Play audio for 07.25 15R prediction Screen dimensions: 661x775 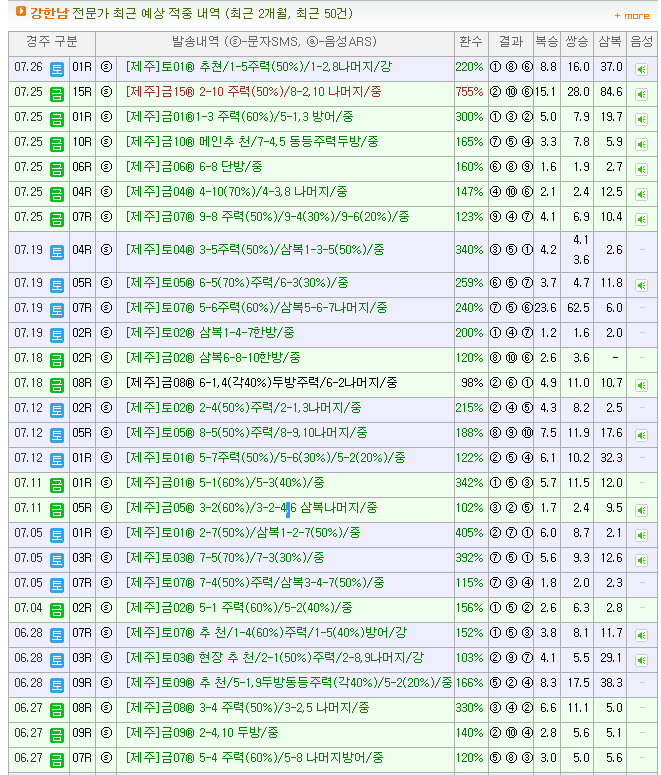click(x=640, y=94)
